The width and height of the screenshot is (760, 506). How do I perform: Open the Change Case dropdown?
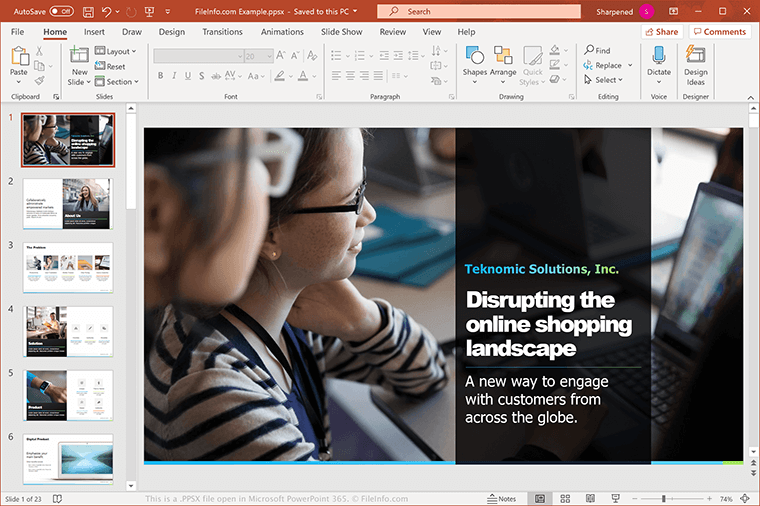pos(256,76)
